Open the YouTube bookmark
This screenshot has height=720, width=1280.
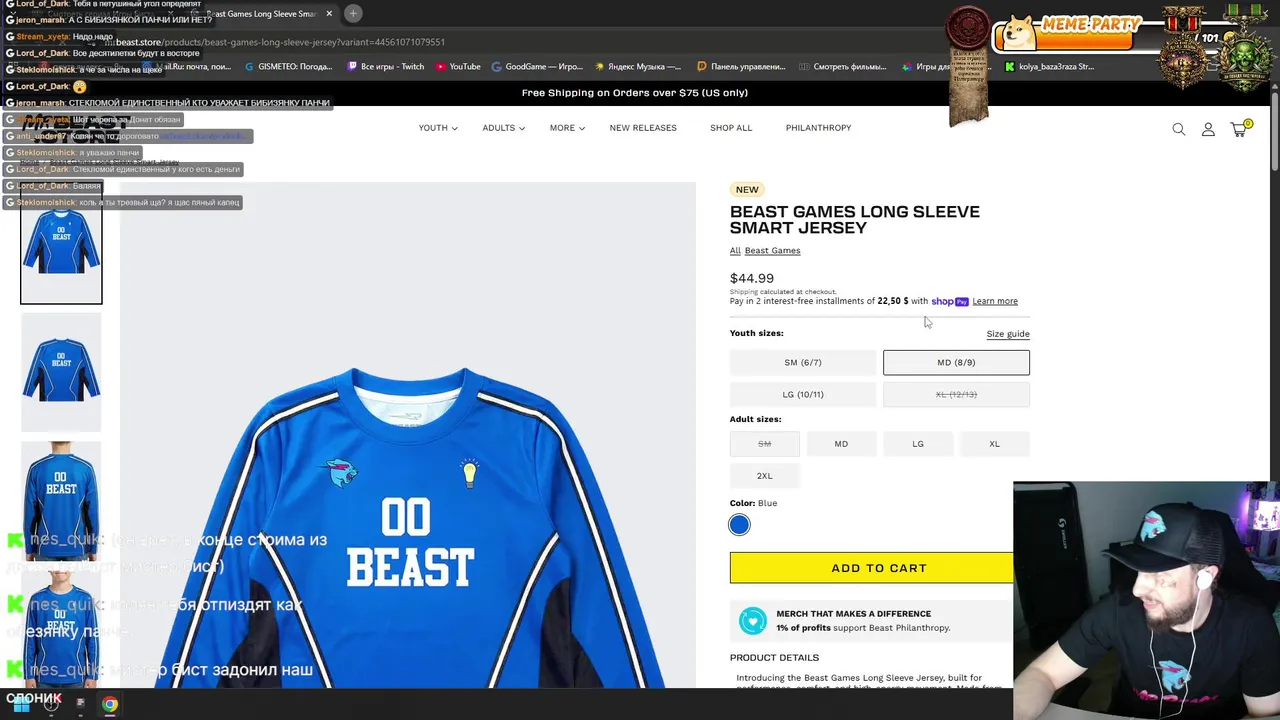point(458,67)
